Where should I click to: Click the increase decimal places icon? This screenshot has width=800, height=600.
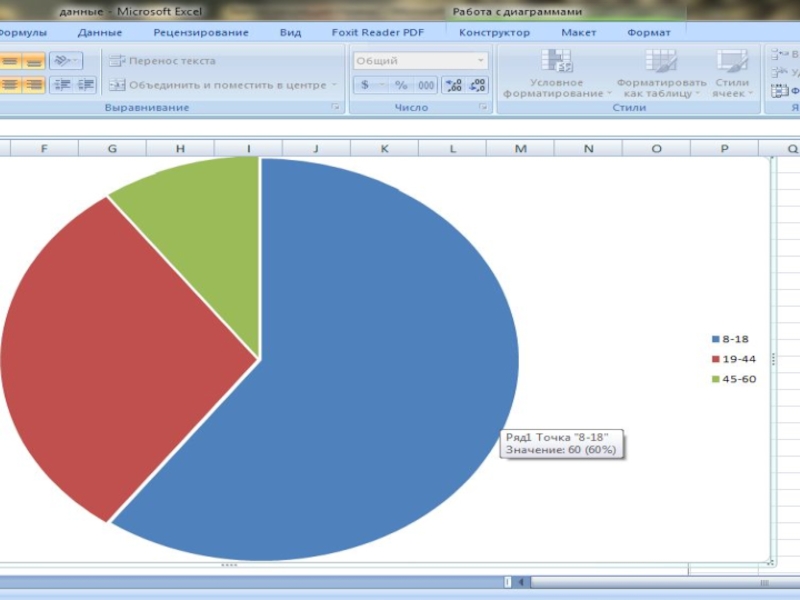[454, 86]
